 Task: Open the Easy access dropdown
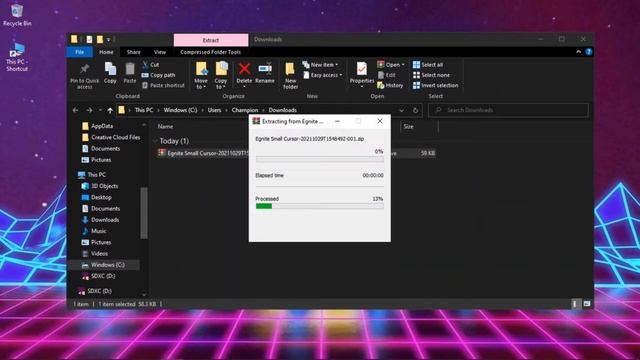pyautogui.click(x=322, y=75)
